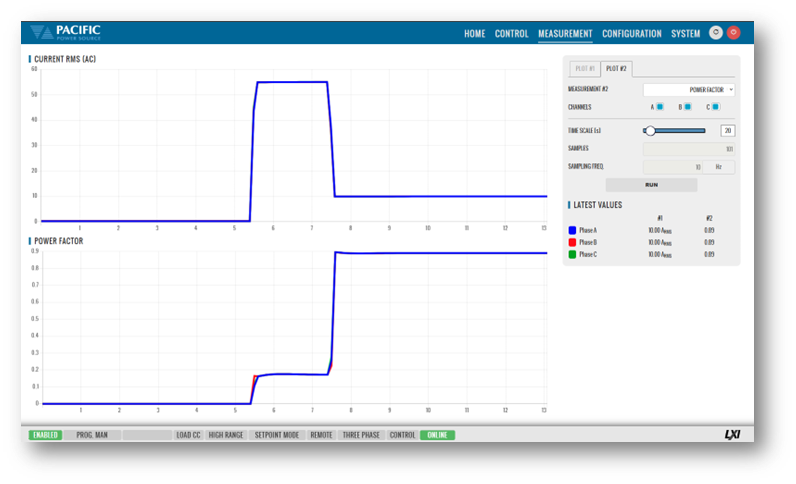Click the ONLINE status indicator

pos(438,435)
